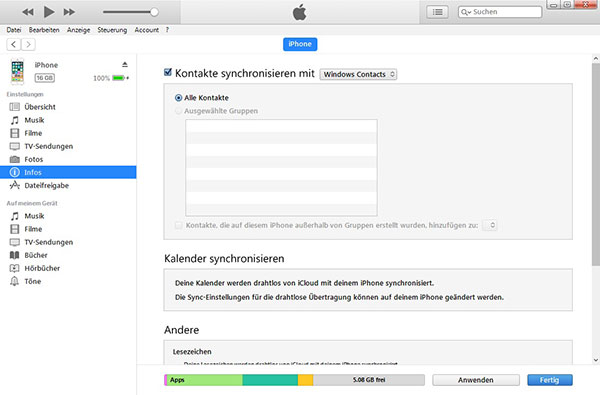Image resolution: width=600 pixels, height=395 pixels.
Task: Click the rewind playback button
Action: (x=28, y=12)
